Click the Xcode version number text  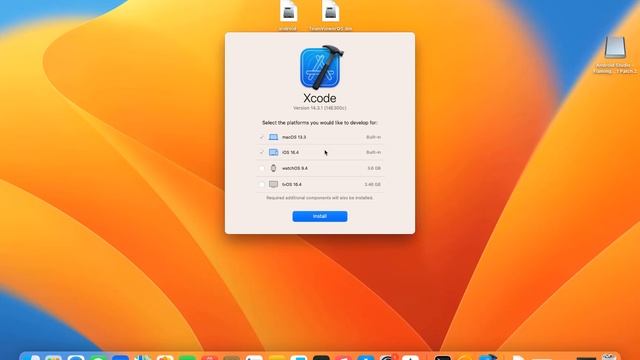320,108
